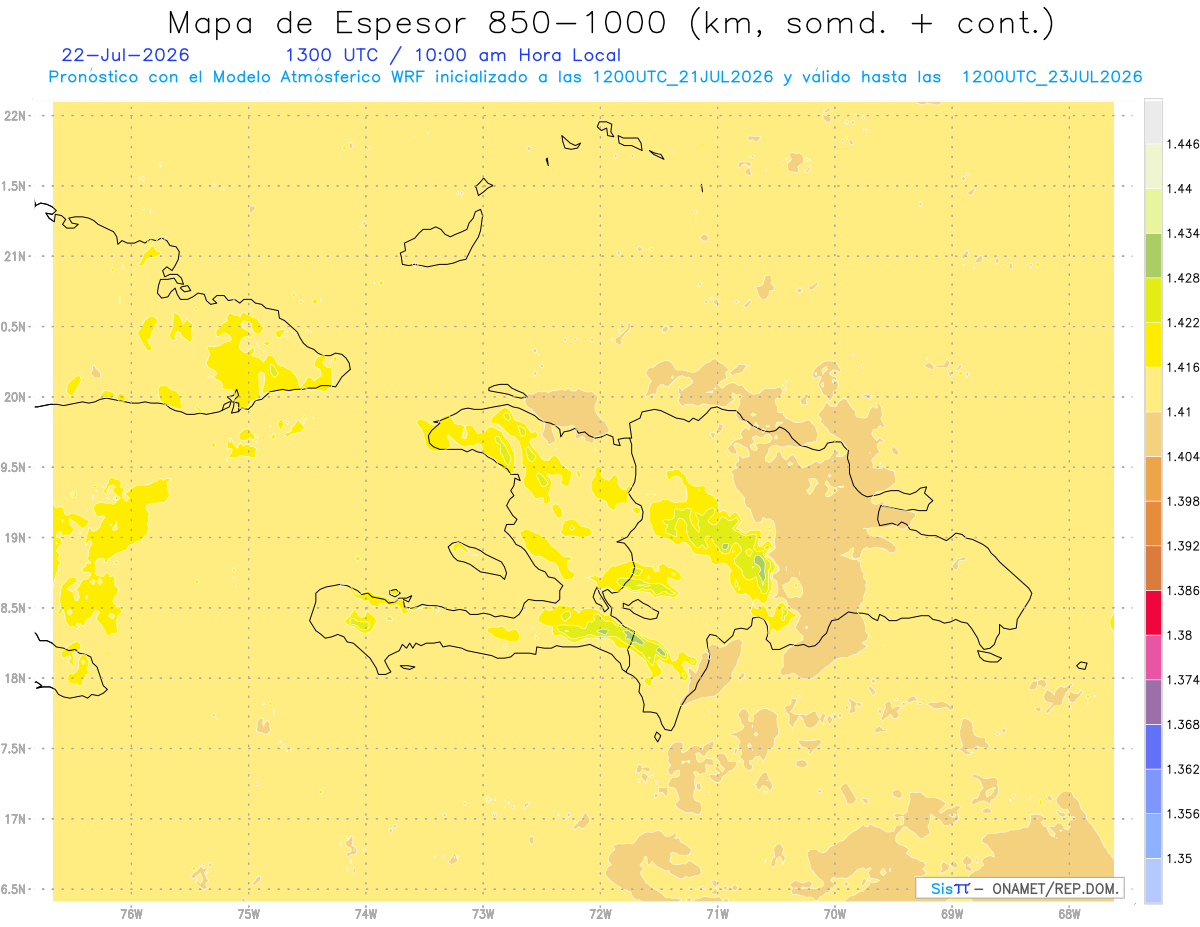Screen dimensions: 1200x927
Task: Click the '73W' longitude label
Action: click(x=483, y=913)
